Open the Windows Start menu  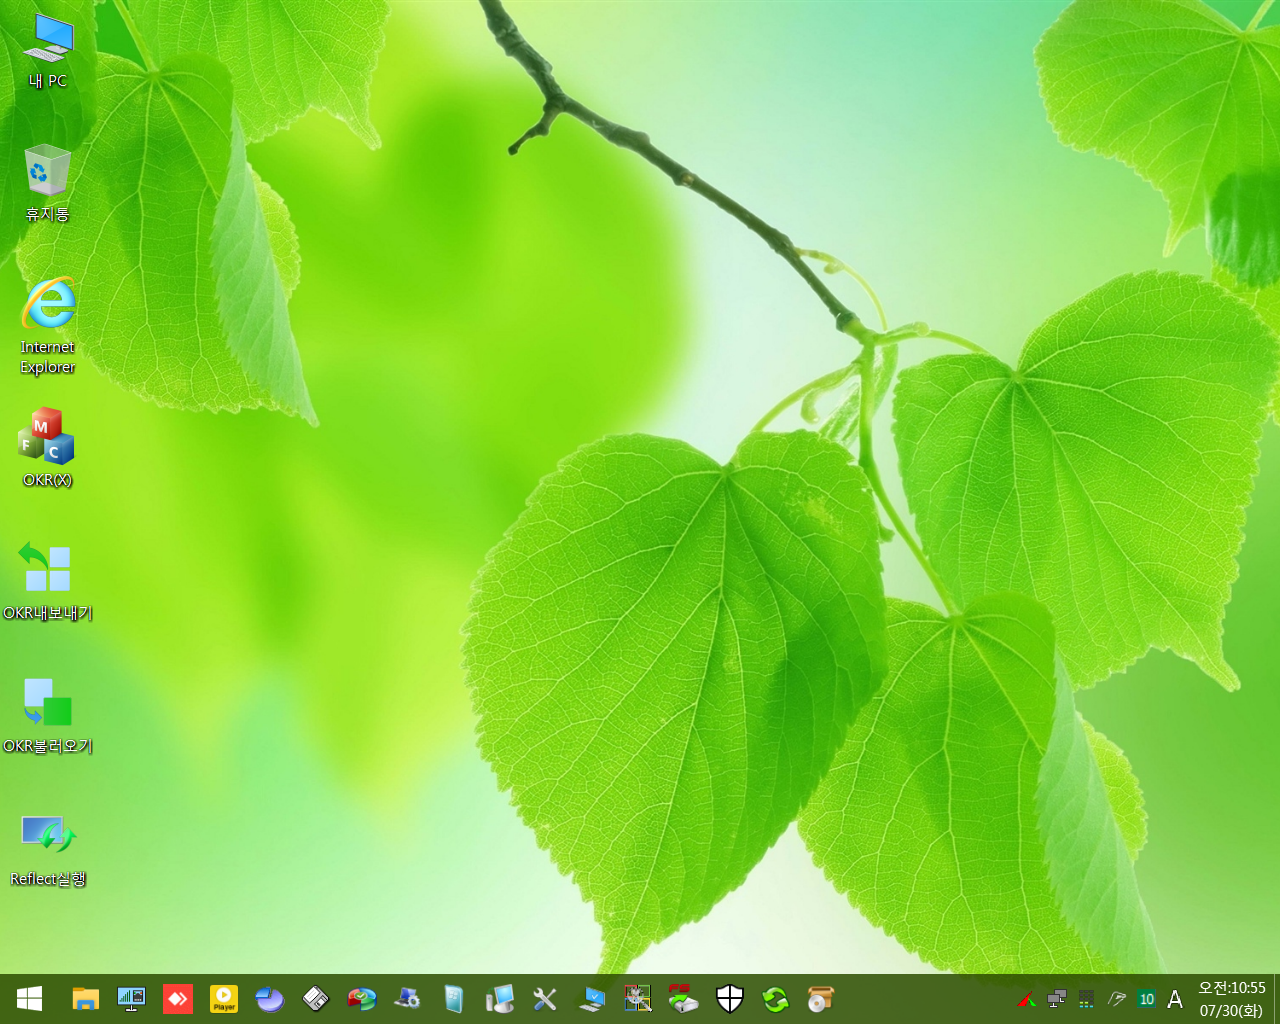click(29, 999)
